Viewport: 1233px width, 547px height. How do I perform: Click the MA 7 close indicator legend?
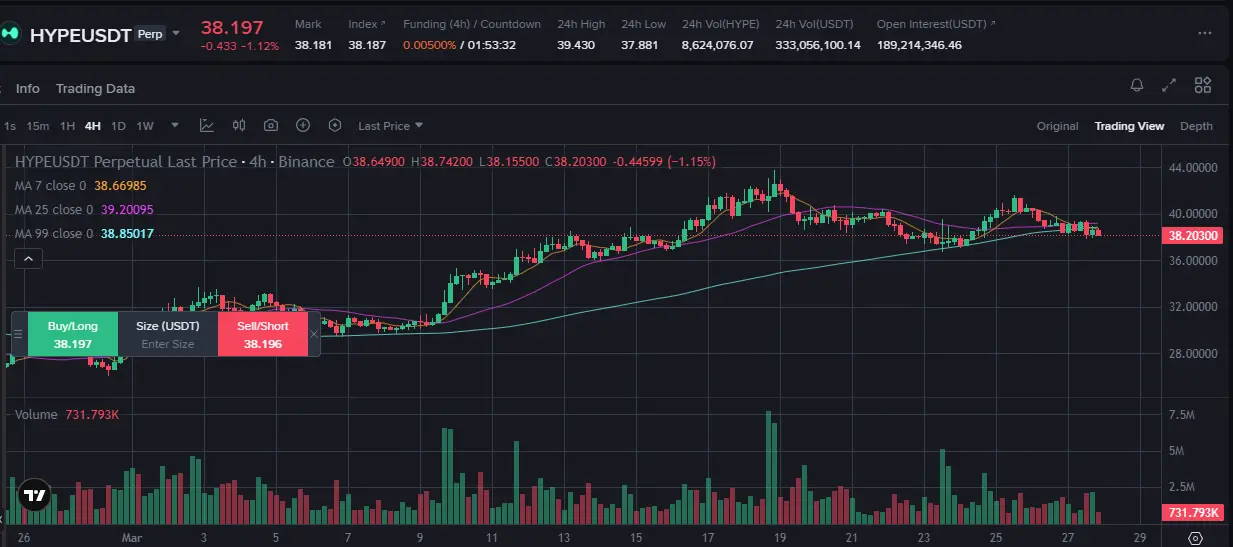click(80, 185)
